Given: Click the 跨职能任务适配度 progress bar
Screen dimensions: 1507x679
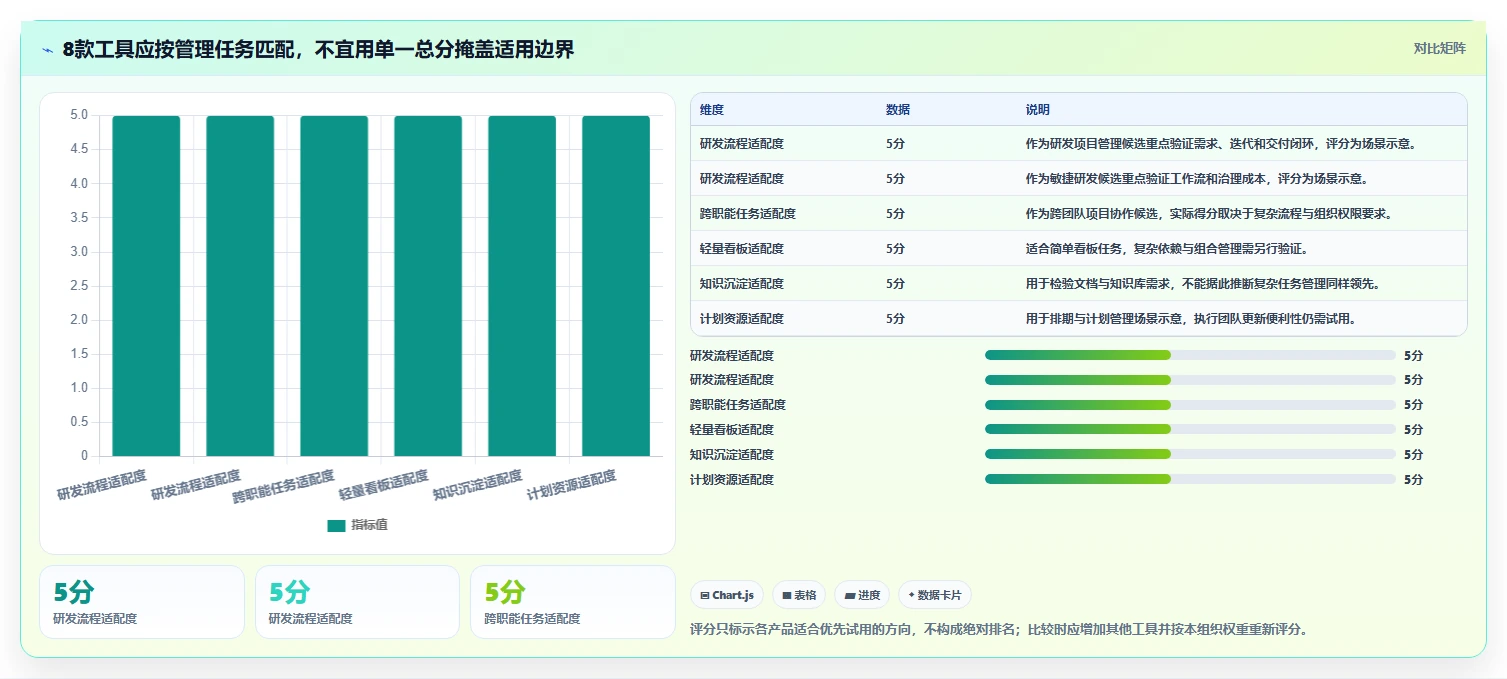Looking at the screenshot, I should point(1190,405).
